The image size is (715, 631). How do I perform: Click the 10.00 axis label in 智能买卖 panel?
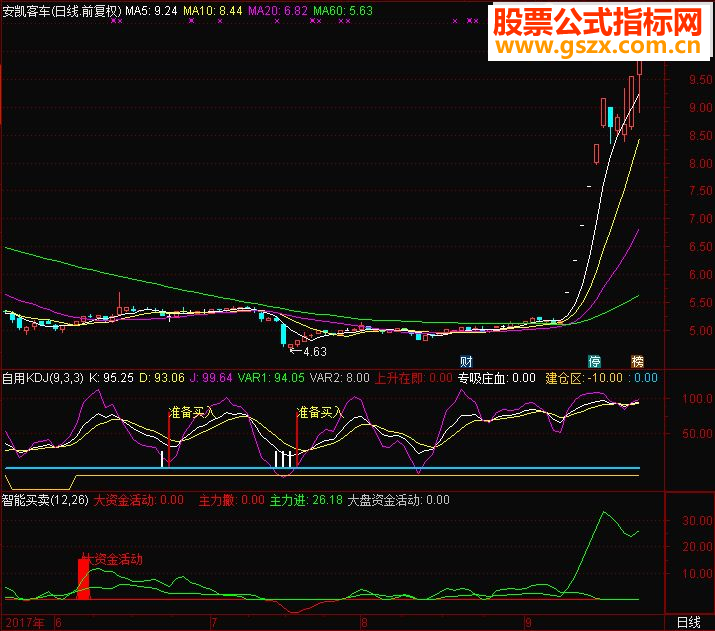pyautogui.click(x=697, y=574)
